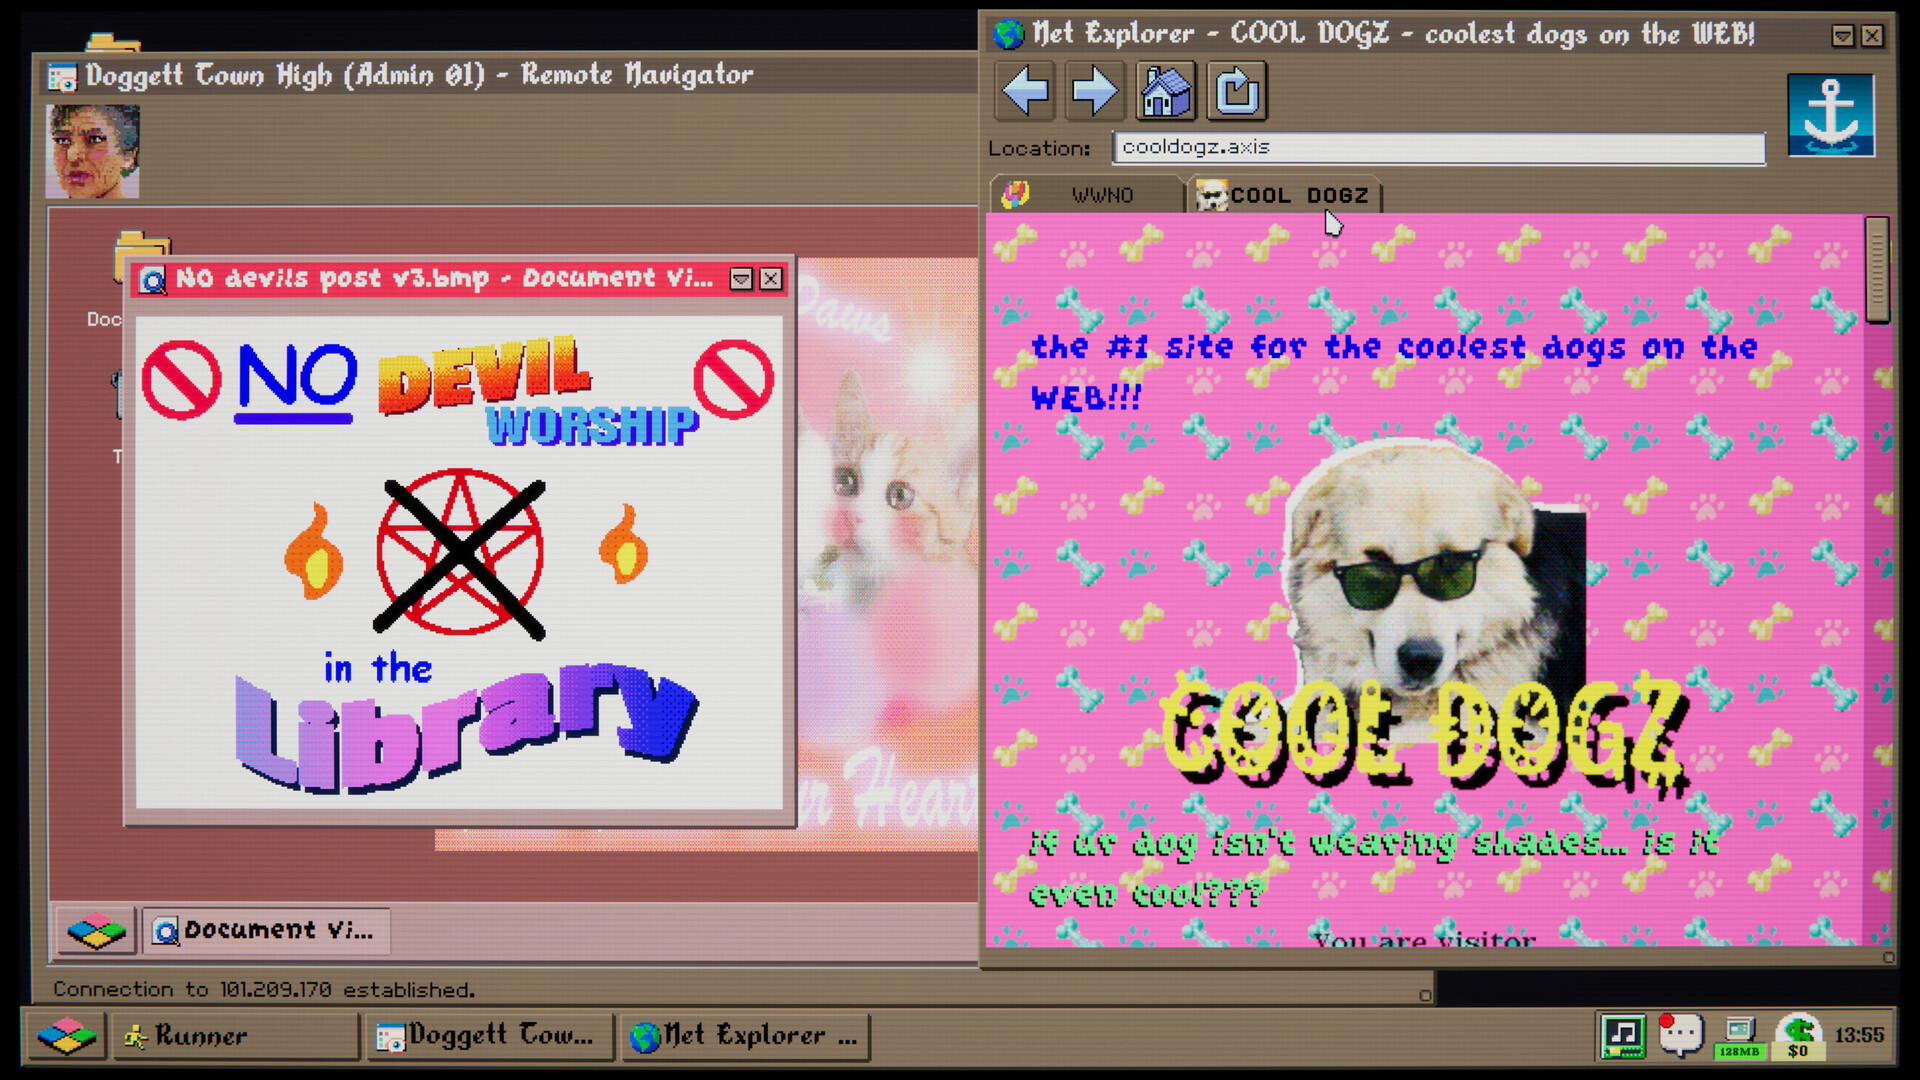
Task: Click Document Vi... in the remote taskbar
Action: pos(266,931)
